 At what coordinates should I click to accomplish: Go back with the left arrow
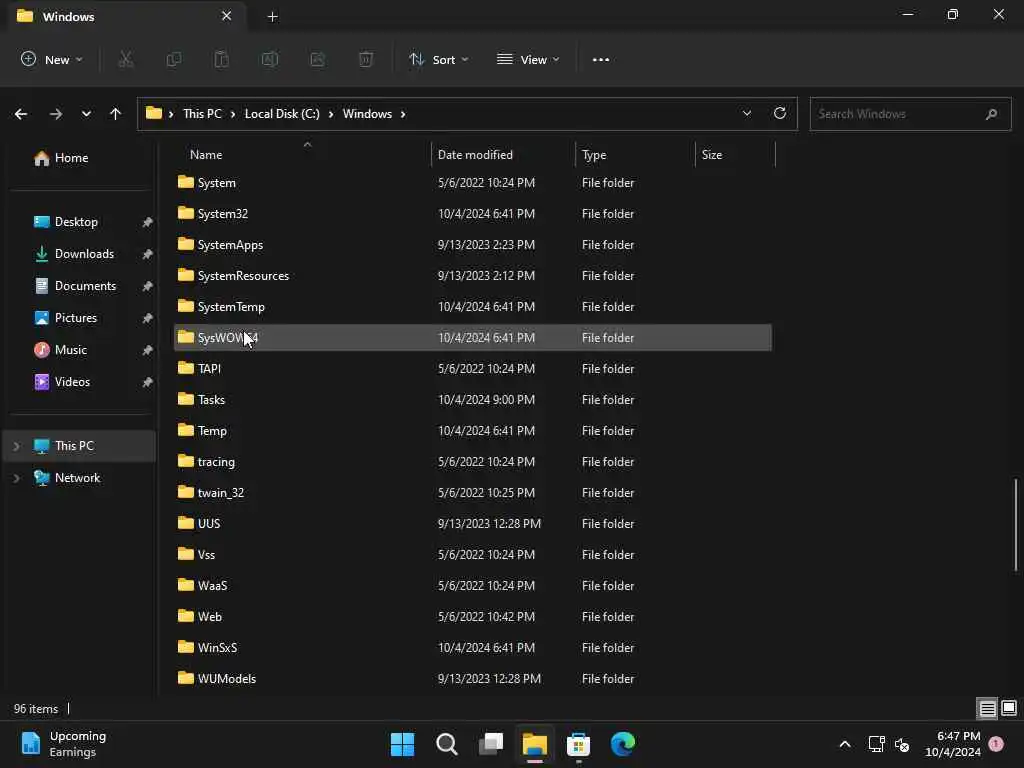(21, 114)
